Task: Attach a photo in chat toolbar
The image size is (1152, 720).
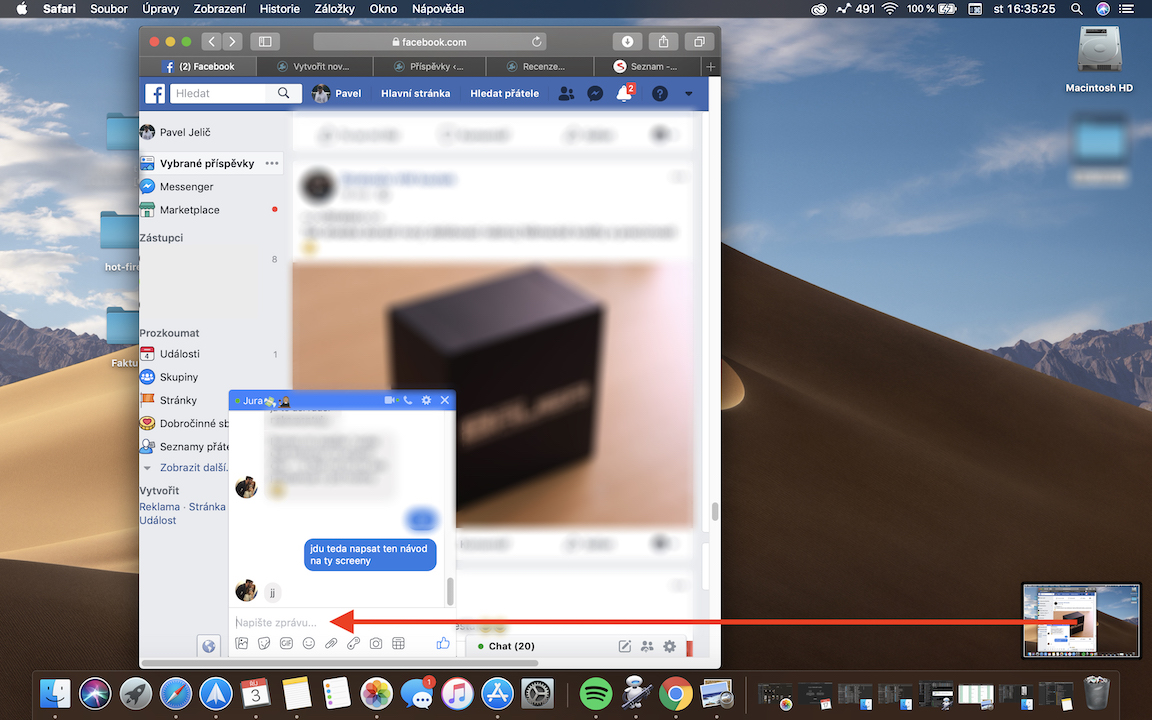Action: click(x=242, y=644)
